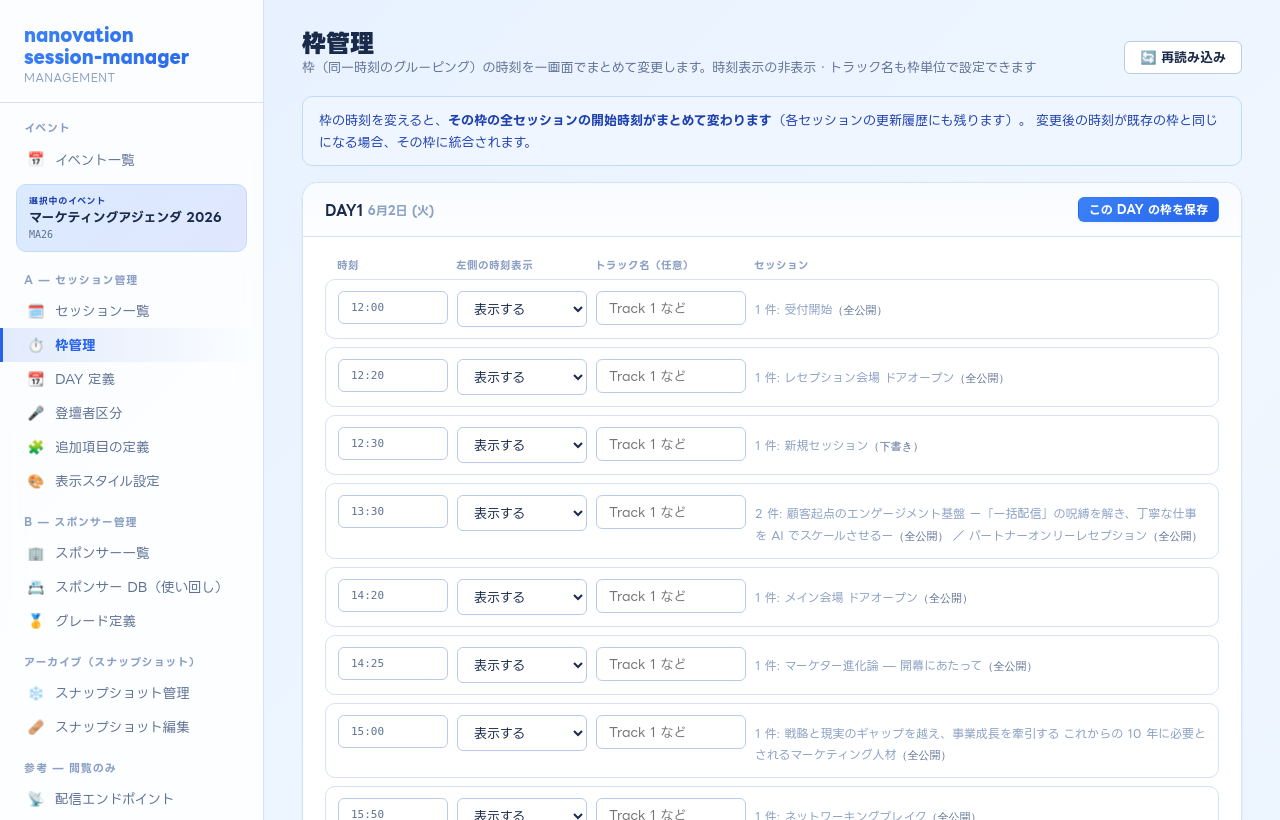1280x820 pixels.
Task: Open the 表示する dropdown in the 15:00 row
Action: tap(522, 733)
